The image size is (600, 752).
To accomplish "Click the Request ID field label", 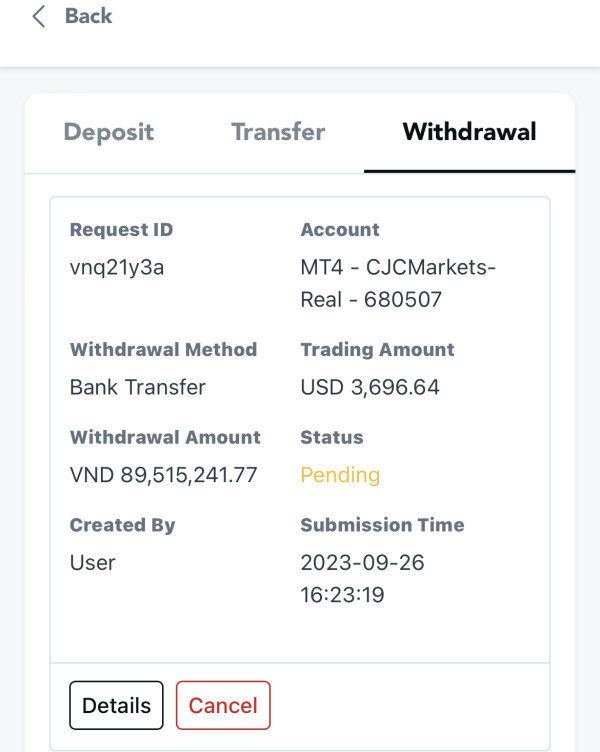I will tap(121, 230).
